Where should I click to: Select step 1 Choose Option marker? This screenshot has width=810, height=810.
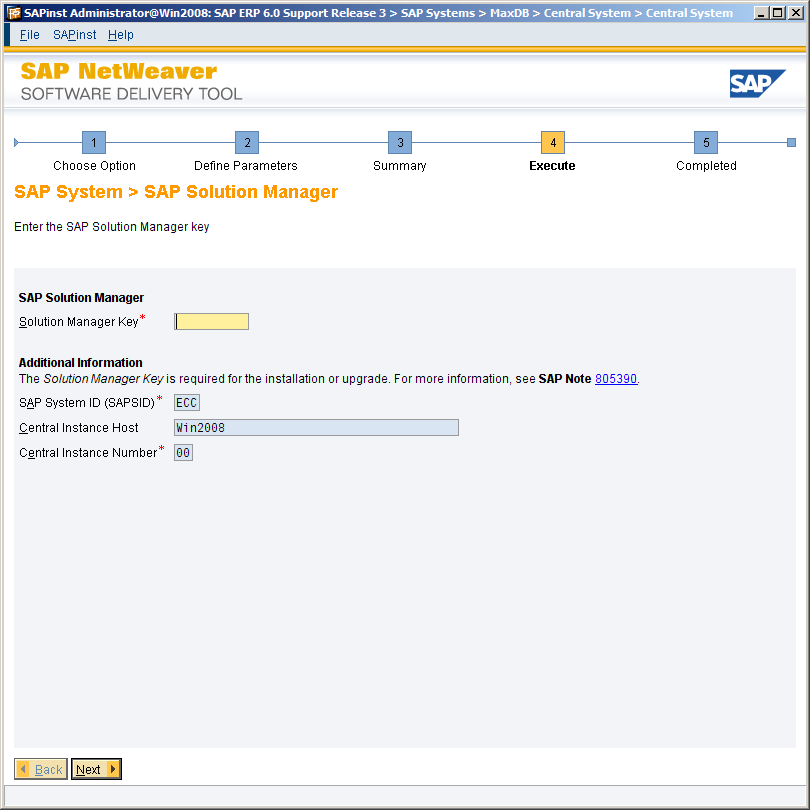pyautogui.click(x=94, y=143)
